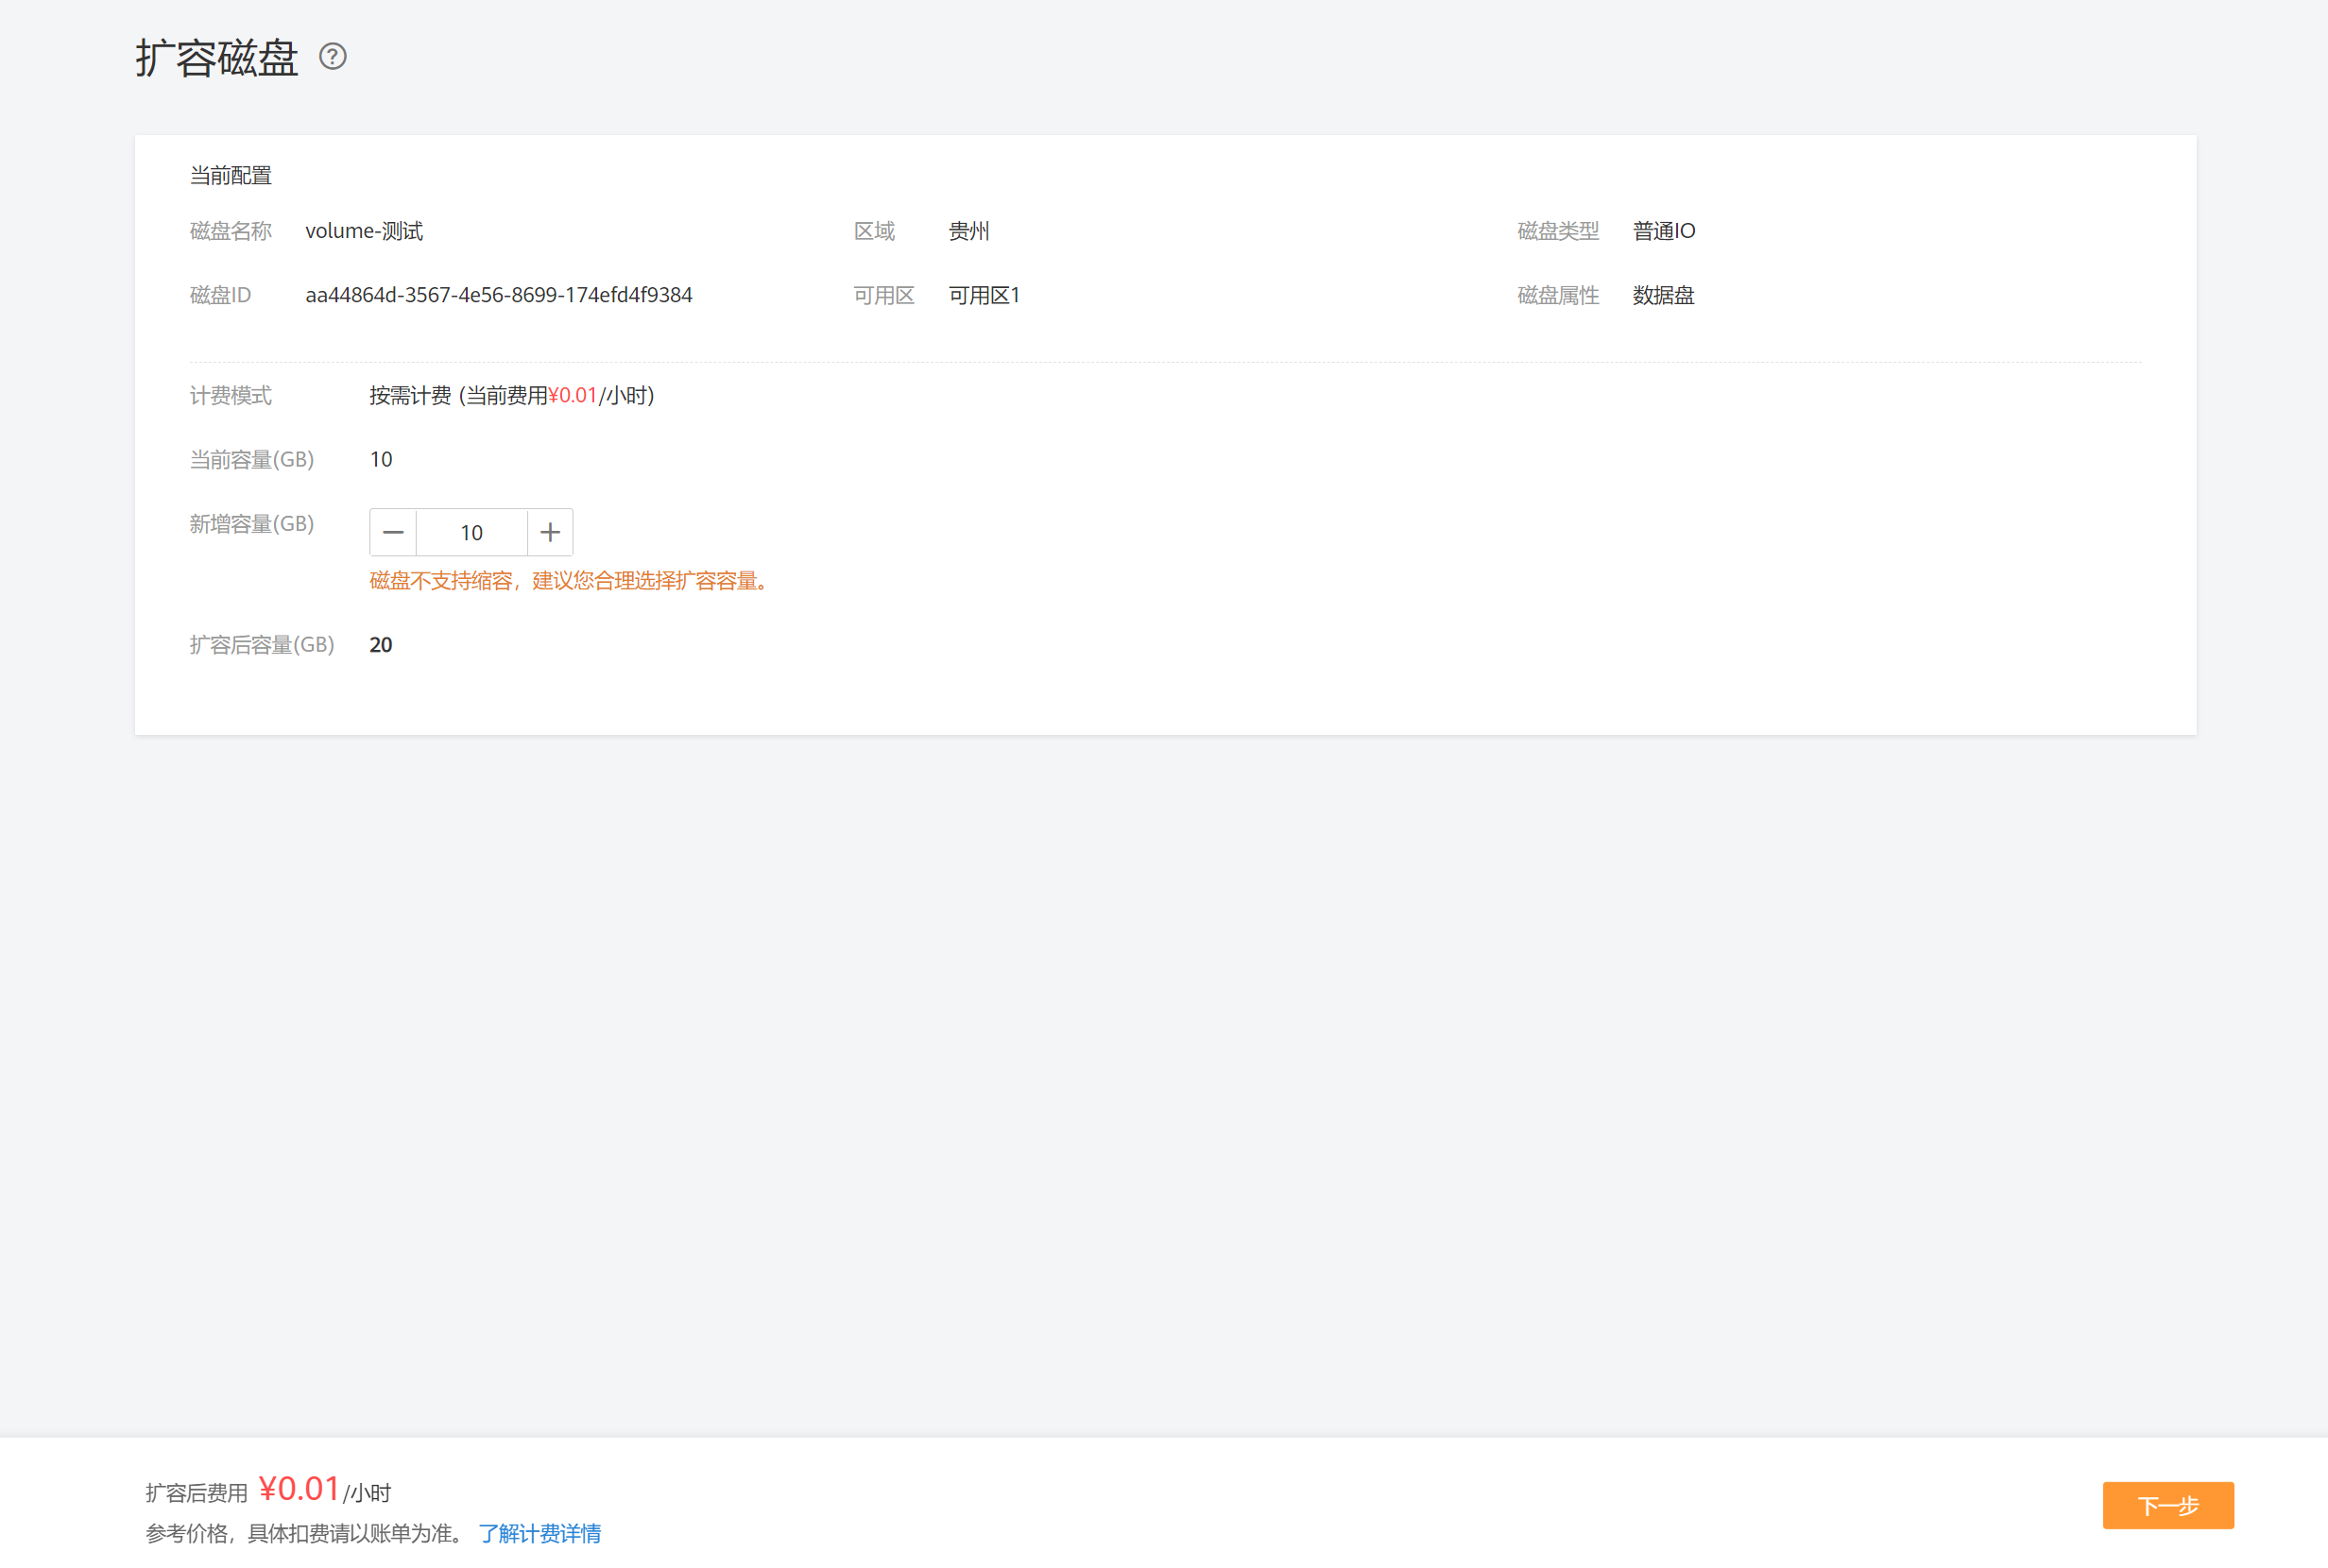Click the 当前配置 section heading
Screen dimensions: 2328x1568
click(231, 176)
